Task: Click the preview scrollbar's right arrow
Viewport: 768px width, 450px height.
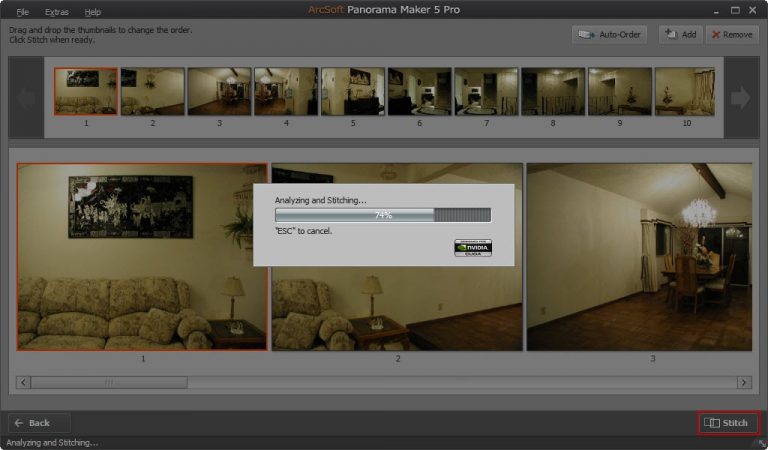Action: pos(744,382)
